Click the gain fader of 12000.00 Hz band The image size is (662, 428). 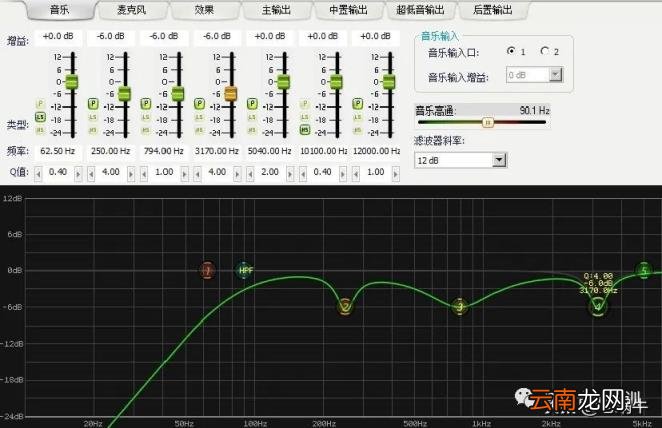tap(389, 81)
